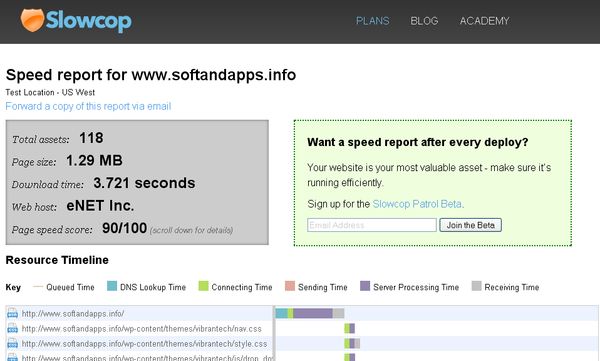Select the vibrantech/nav.css resource URL

pyautogui.click(x=142, y=329)
